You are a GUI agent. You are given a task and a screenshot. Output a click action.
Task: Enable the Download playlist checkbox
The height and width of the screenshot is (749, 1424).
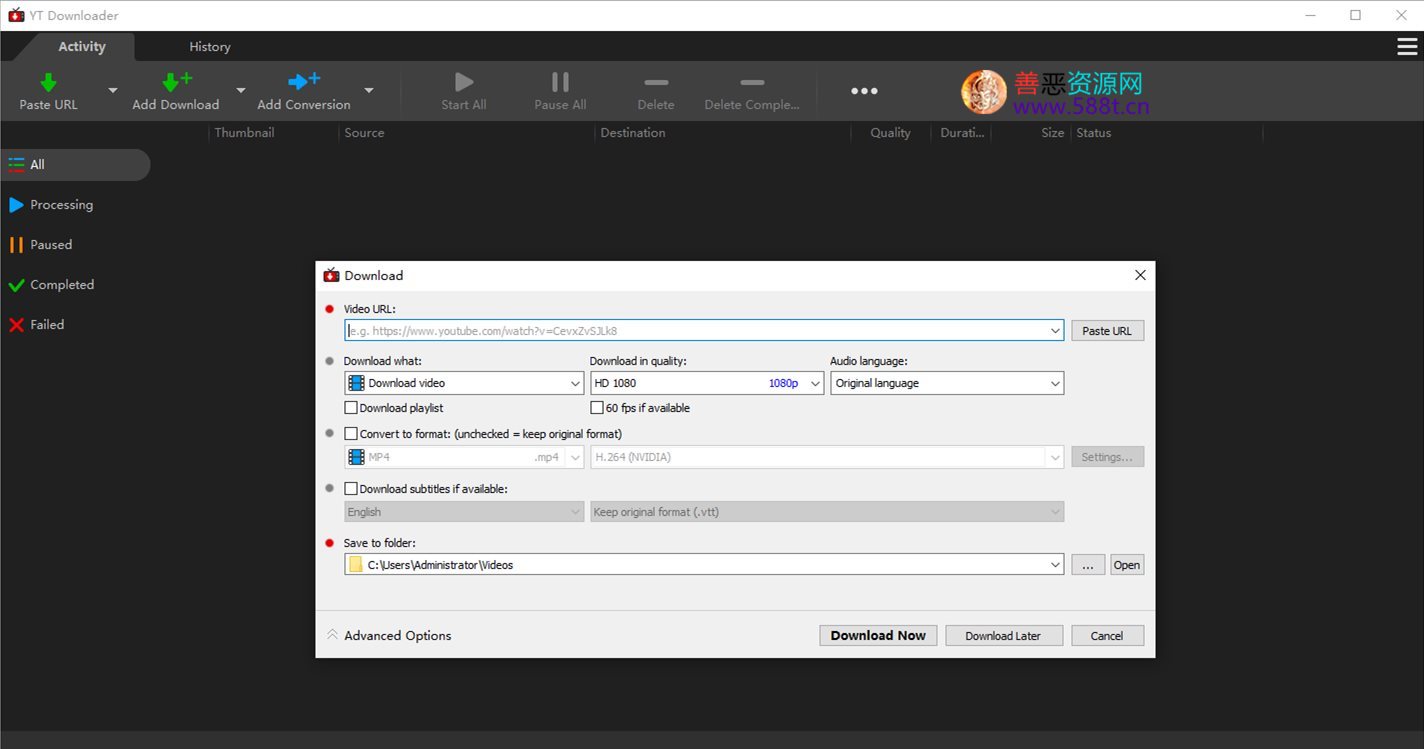coord(351,407)
